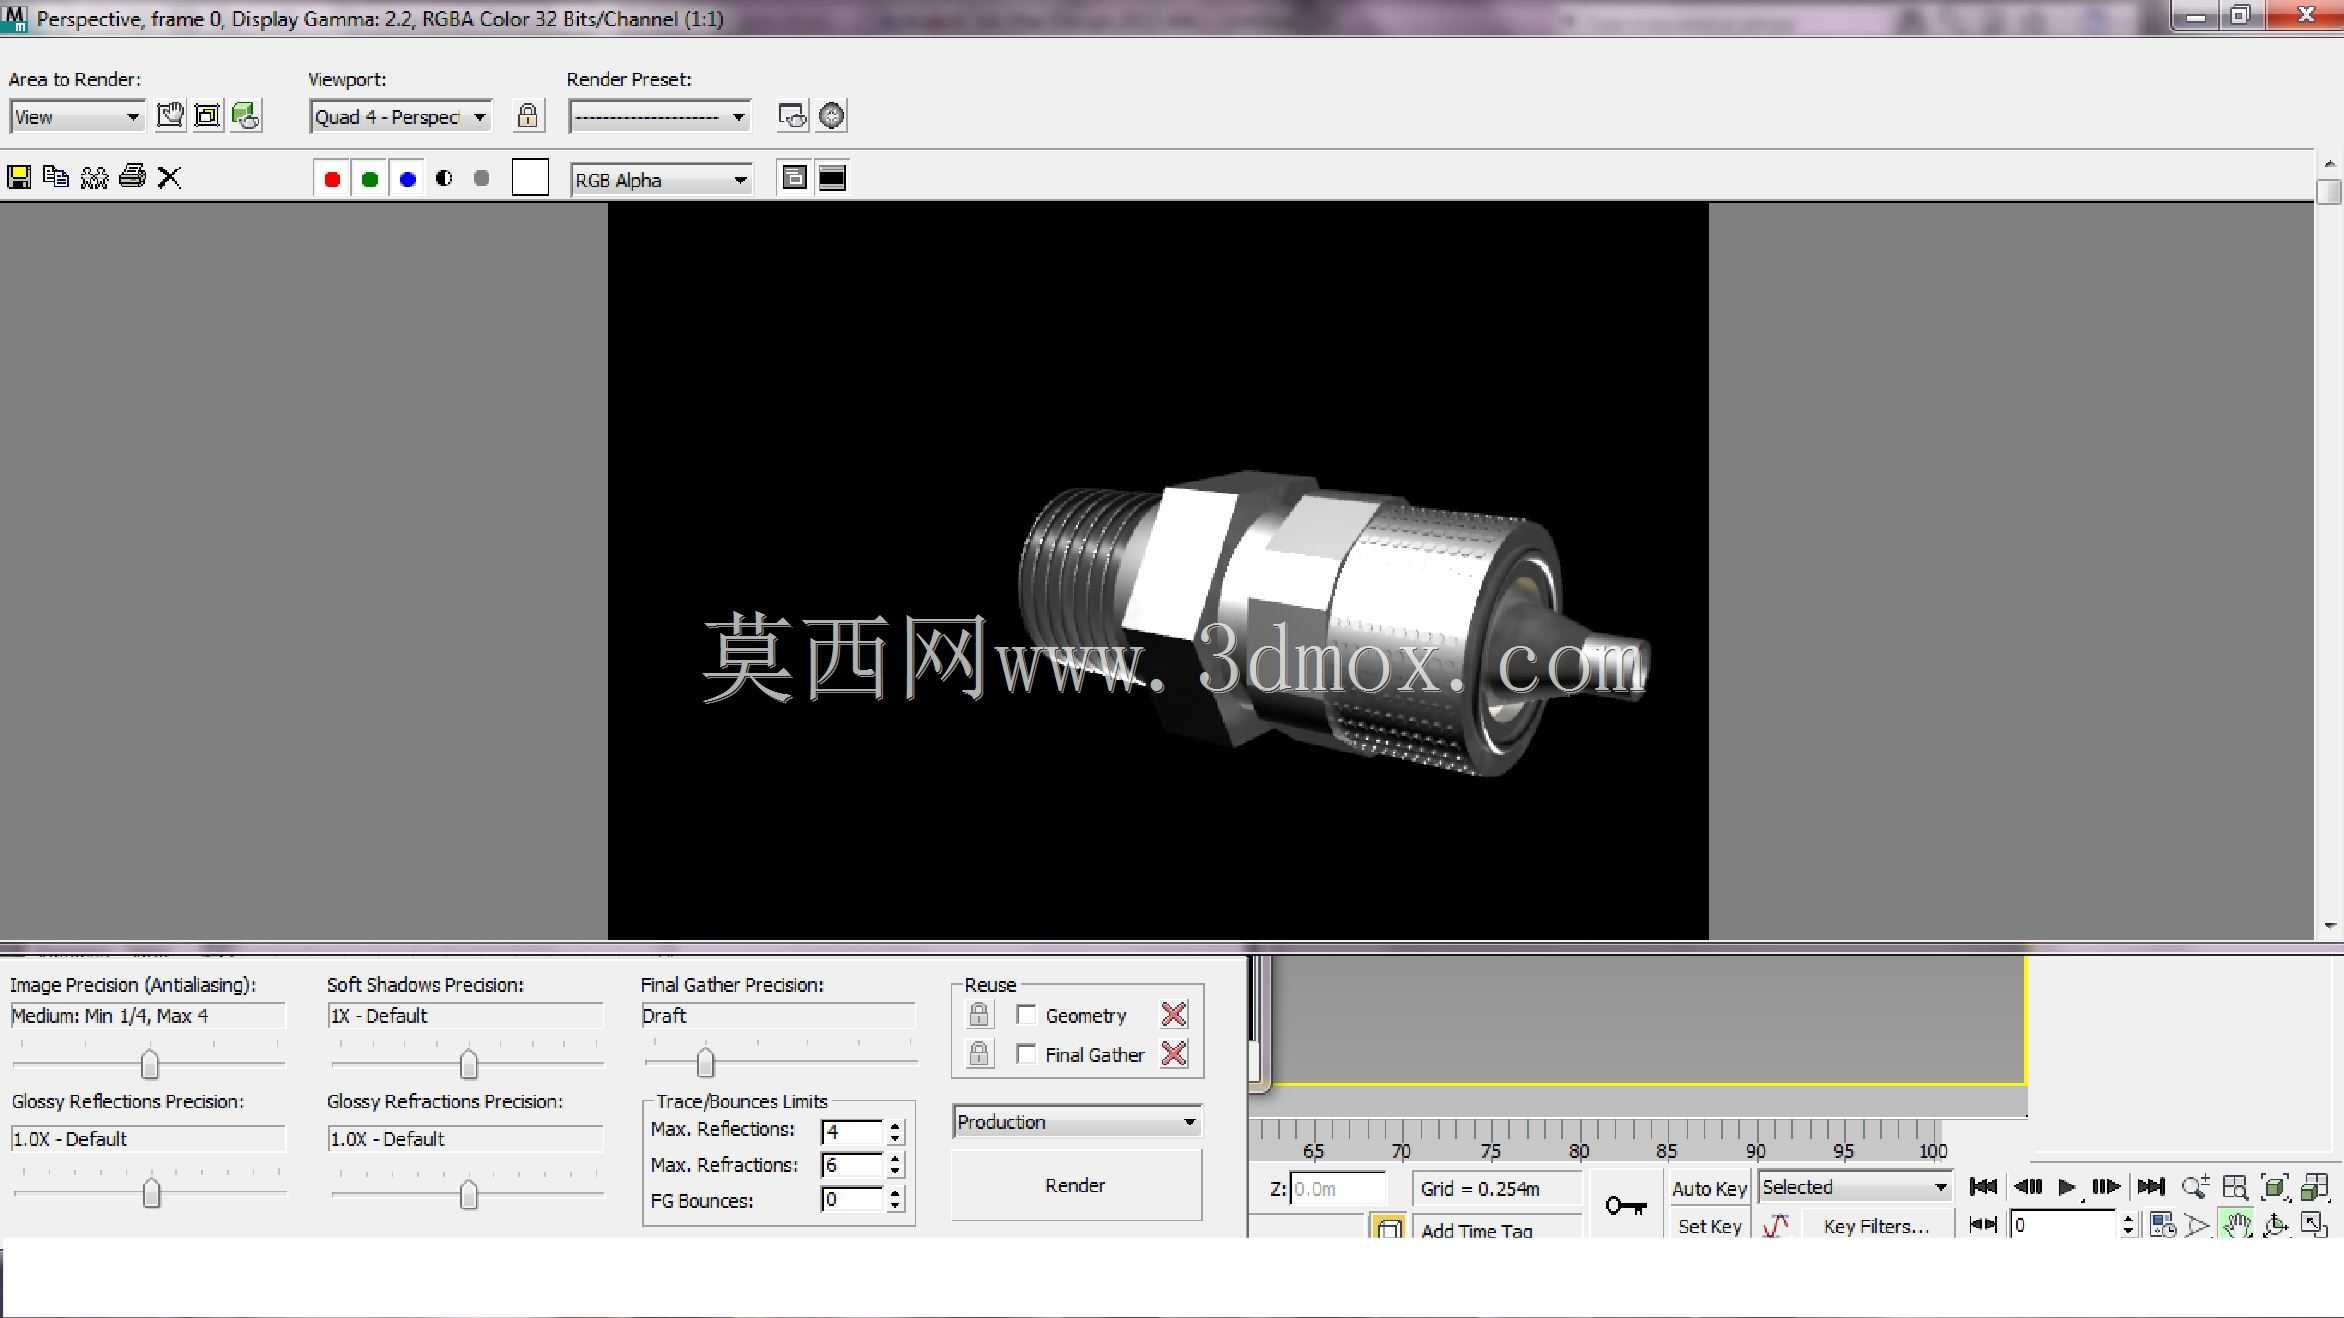
Task: Click the current frame number field
Action: pyautogui.click(x=2063, y=1225)
